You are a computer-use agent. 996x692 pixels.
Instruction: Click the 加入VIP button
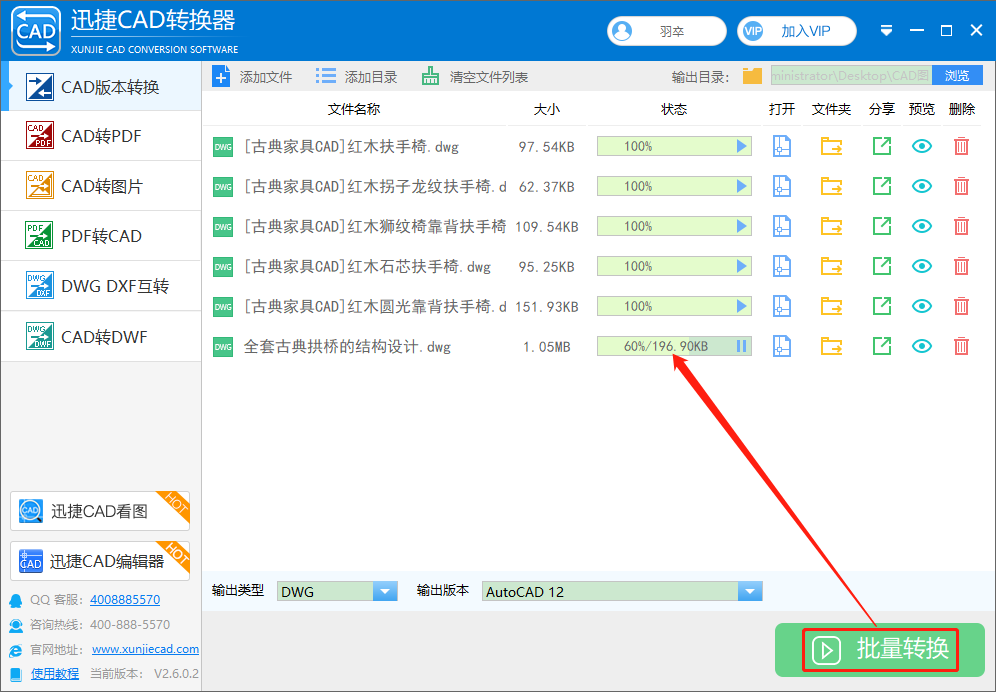797,31
